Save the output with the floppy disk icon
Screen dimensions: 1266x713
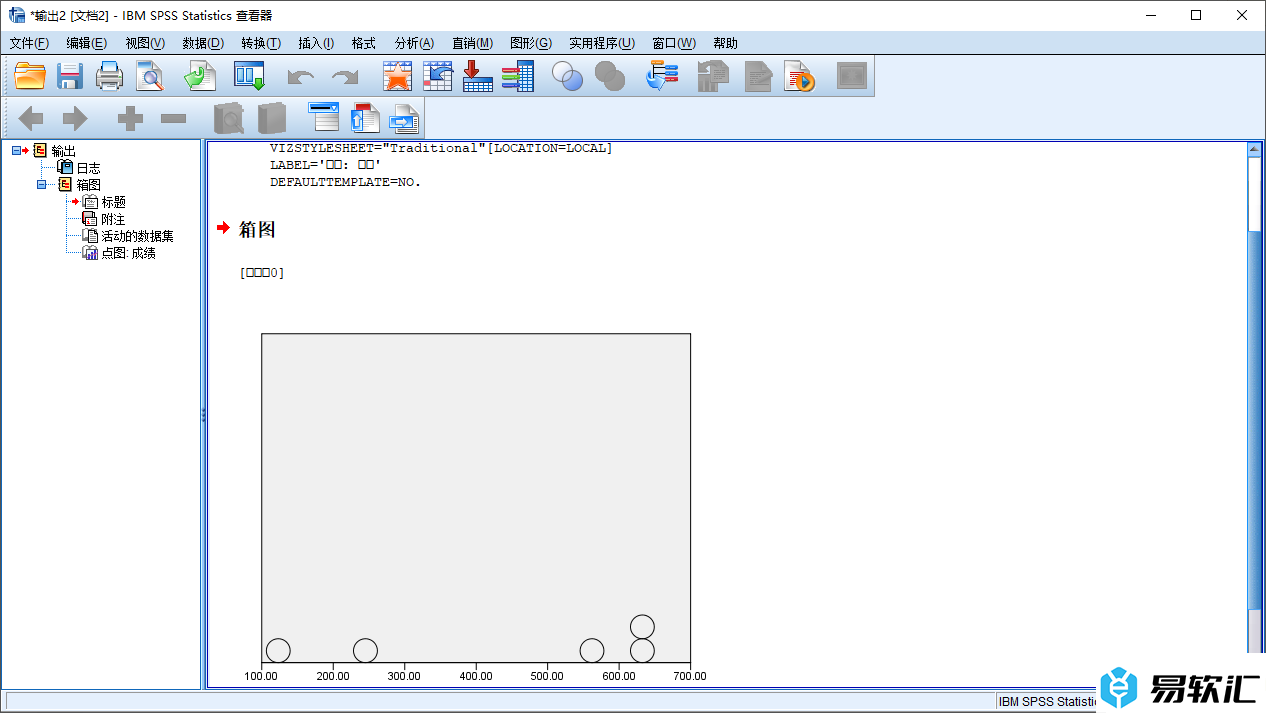(x=69, y=76)
